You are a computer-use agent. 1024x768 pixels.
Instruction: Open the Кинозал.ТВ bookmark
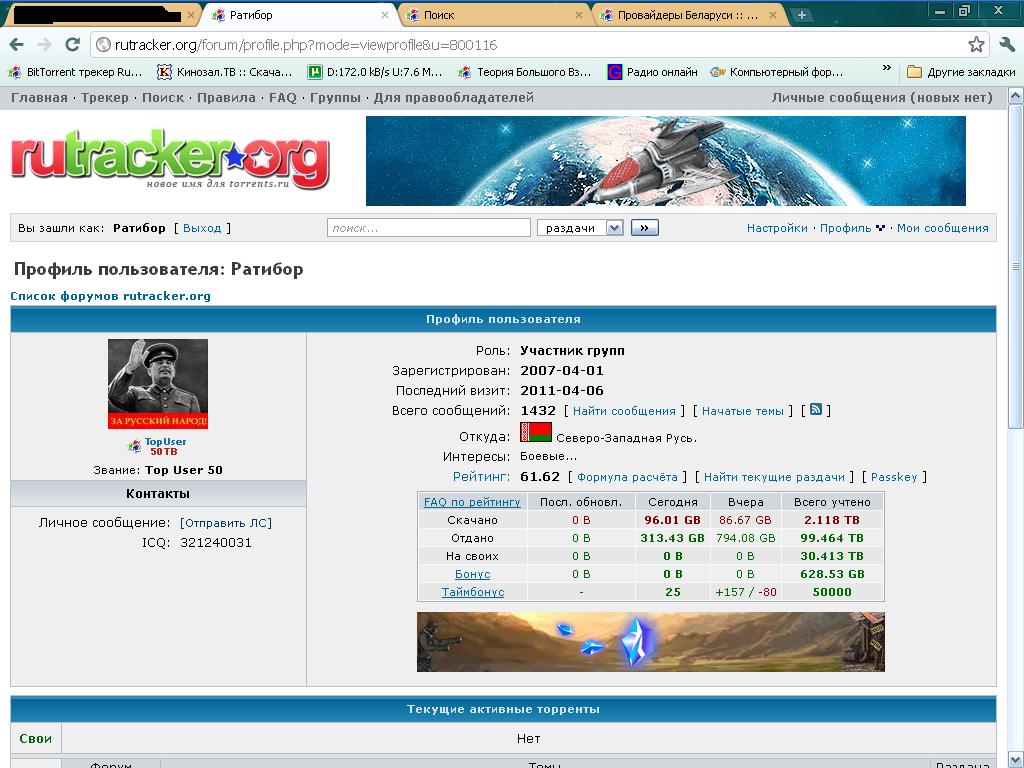[225, 72]
